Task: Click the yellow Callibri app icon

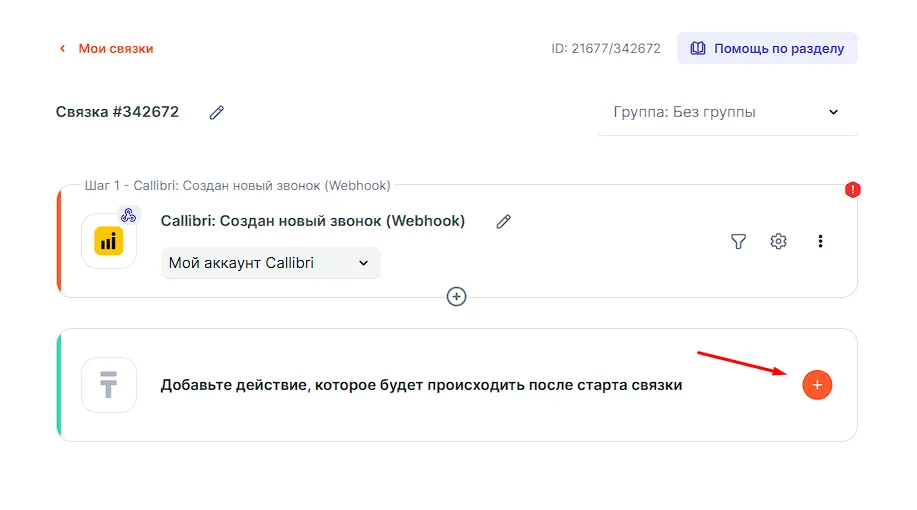Action: click(x=109, y=241)
